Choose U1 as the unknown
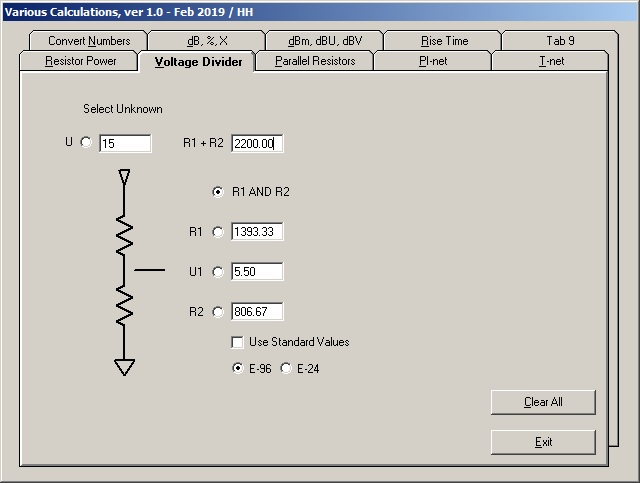This screenshot has width=640, height=483. 218,272
